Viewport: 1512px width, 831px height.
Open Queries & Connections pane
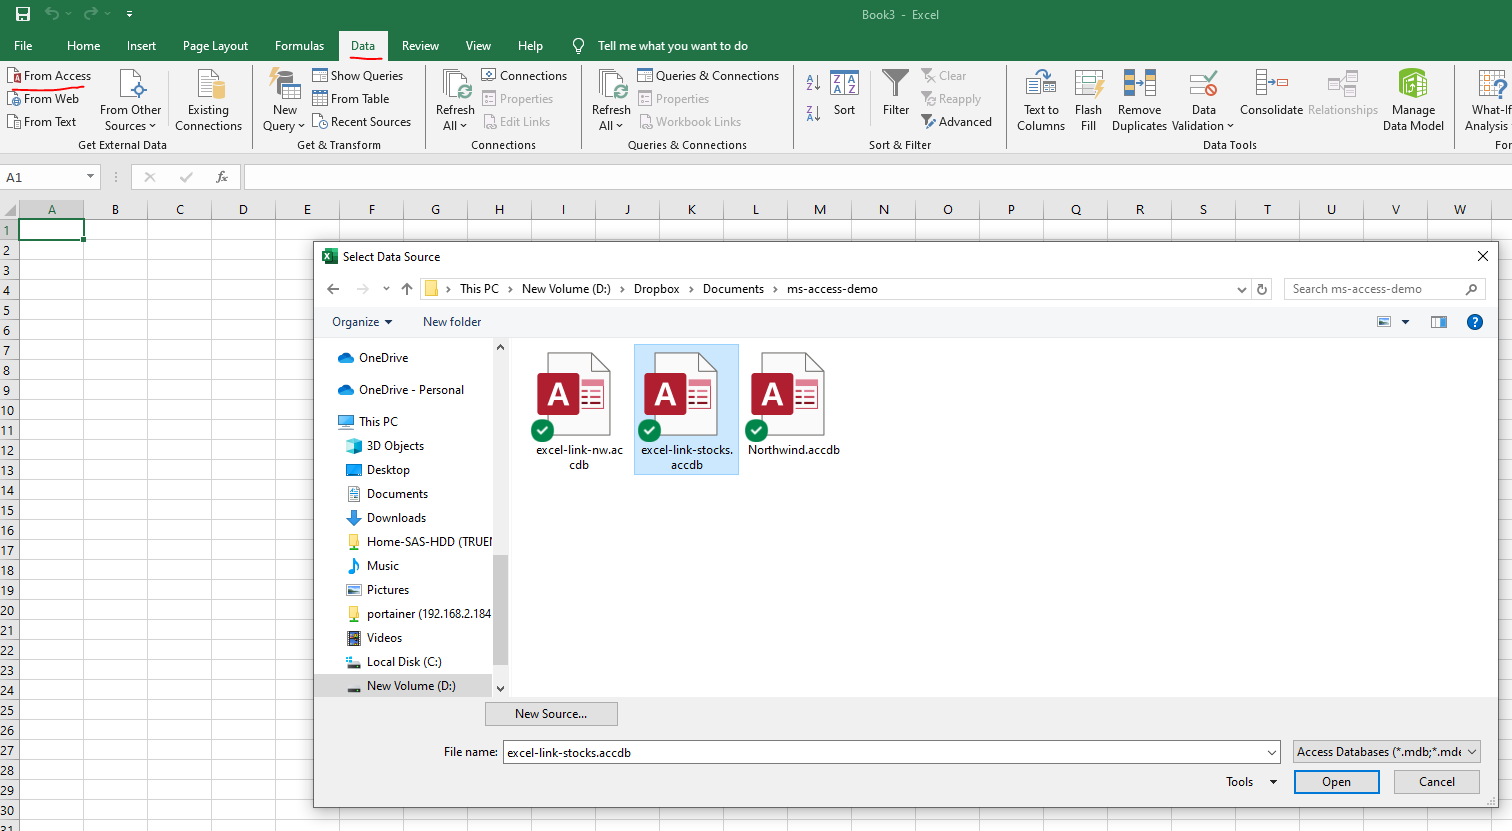[708, 76]
